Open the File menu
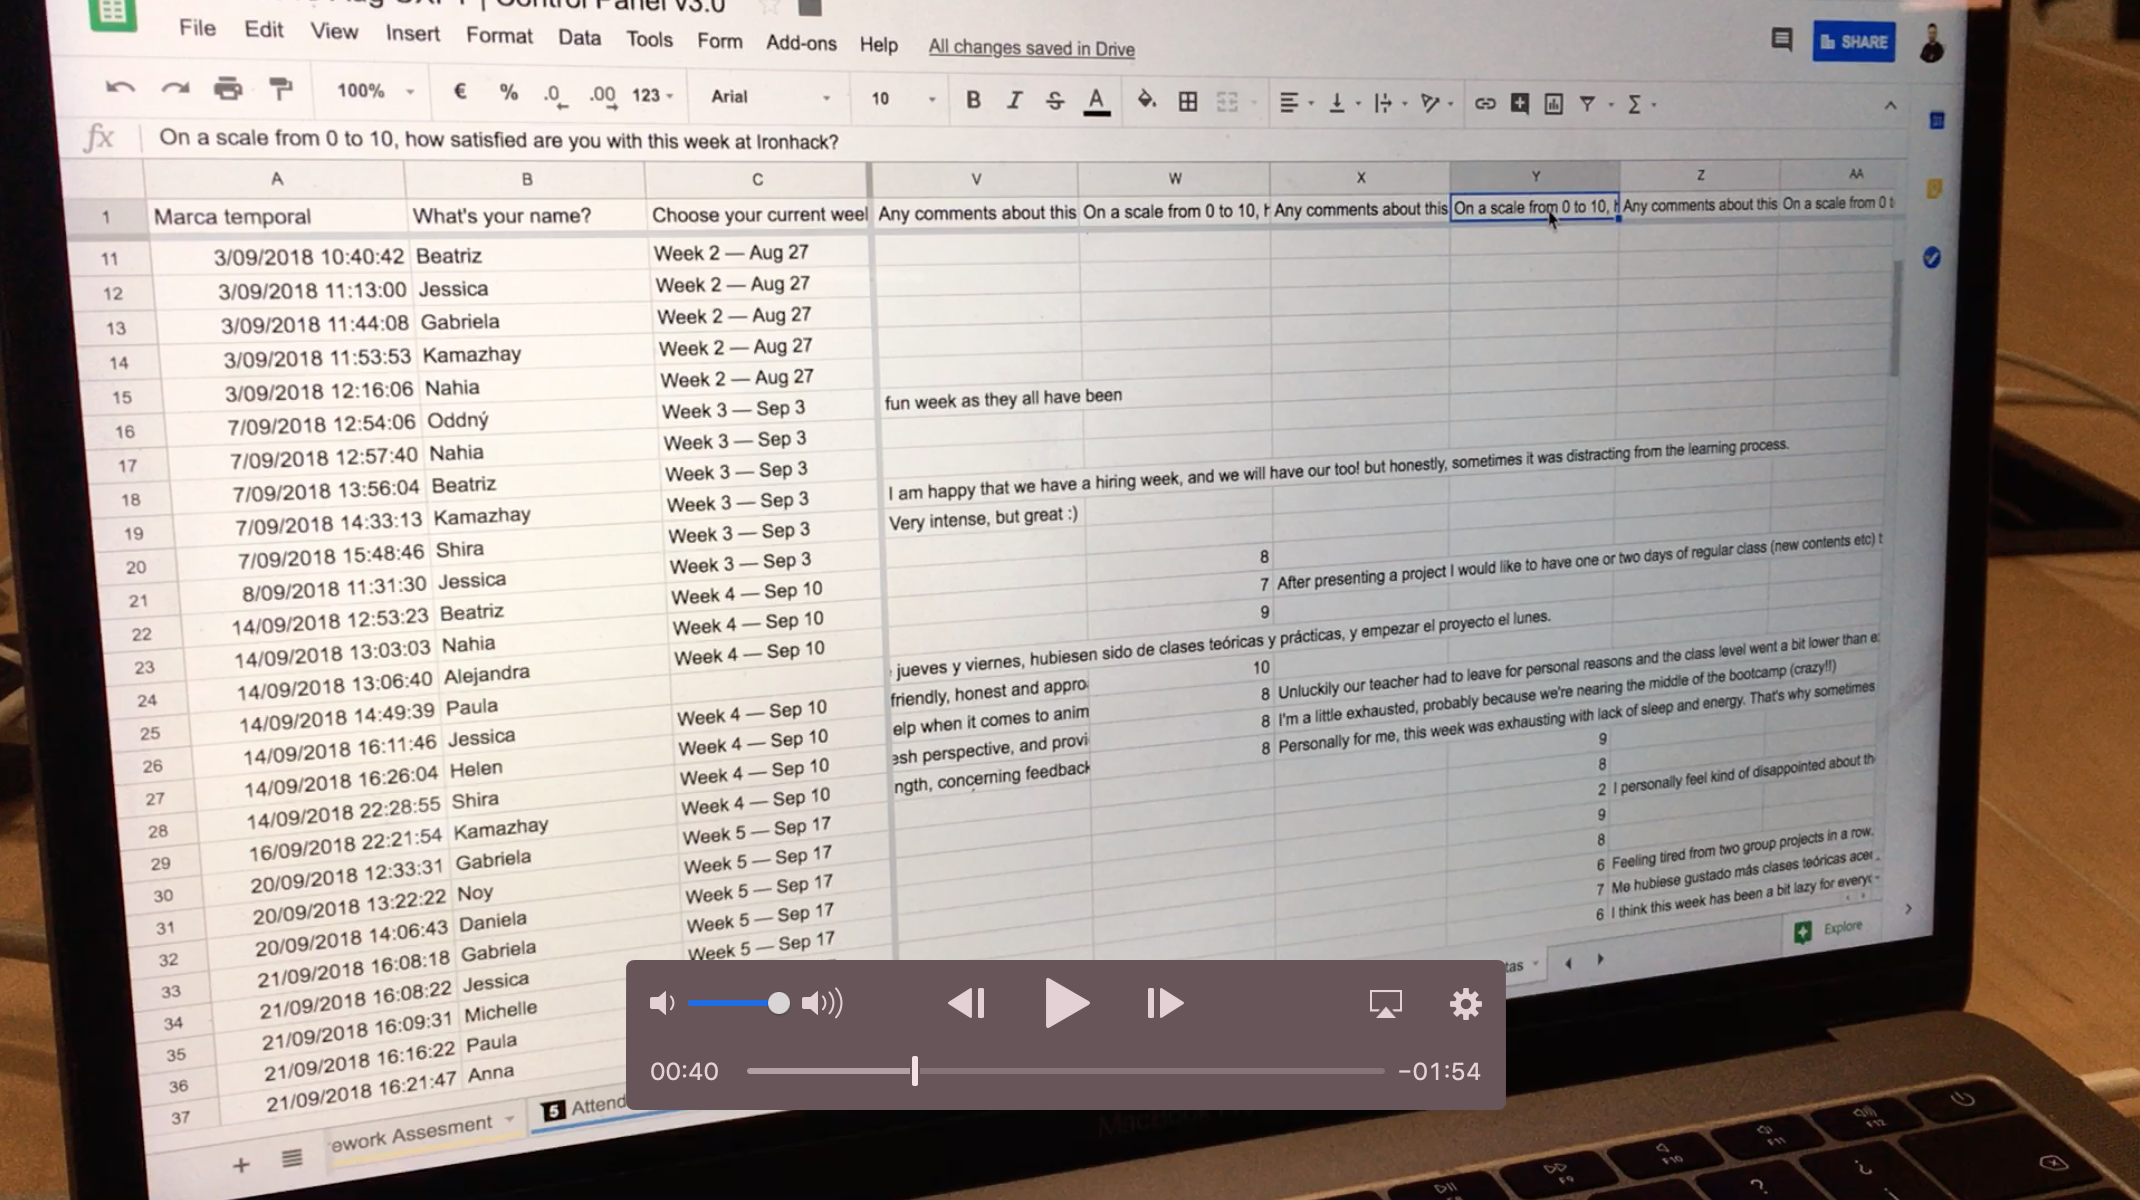The height and width of the screenshot is (1200, 2140). (197, 28)
